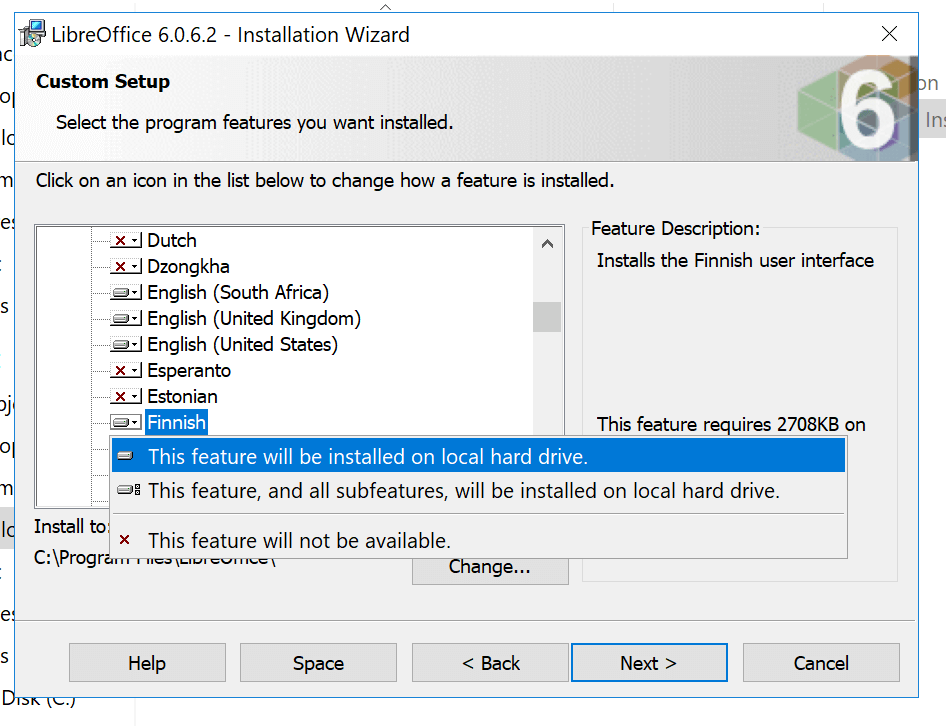Open the Help dialog

pos(146,662)
